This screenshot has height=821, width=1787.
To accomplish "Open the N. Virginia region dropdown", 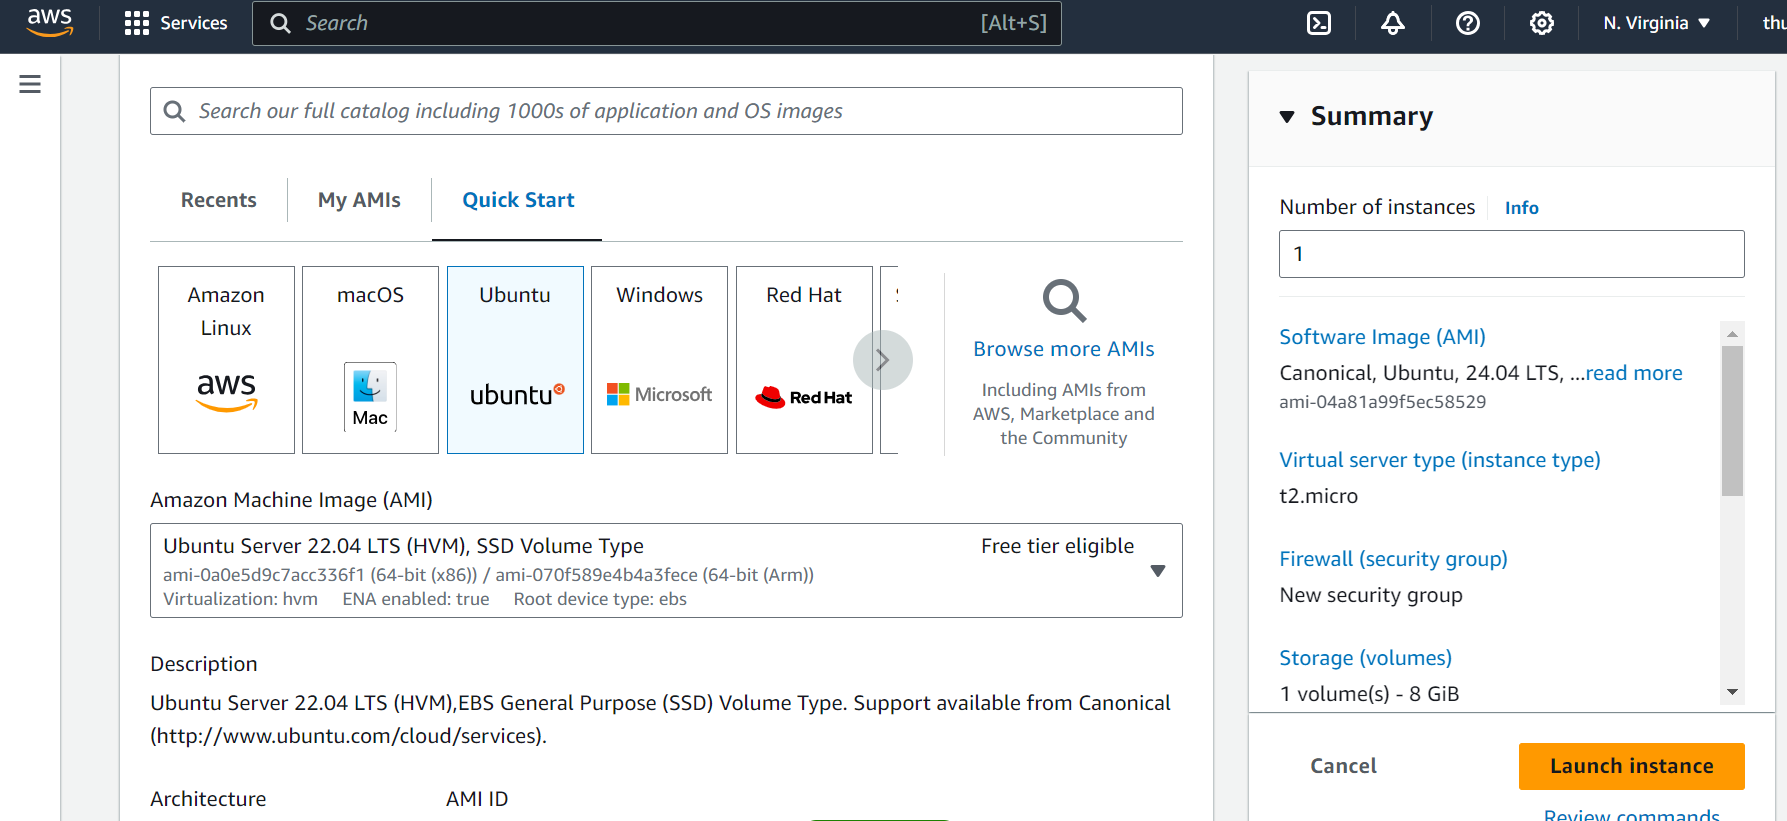I will 1656,23.
